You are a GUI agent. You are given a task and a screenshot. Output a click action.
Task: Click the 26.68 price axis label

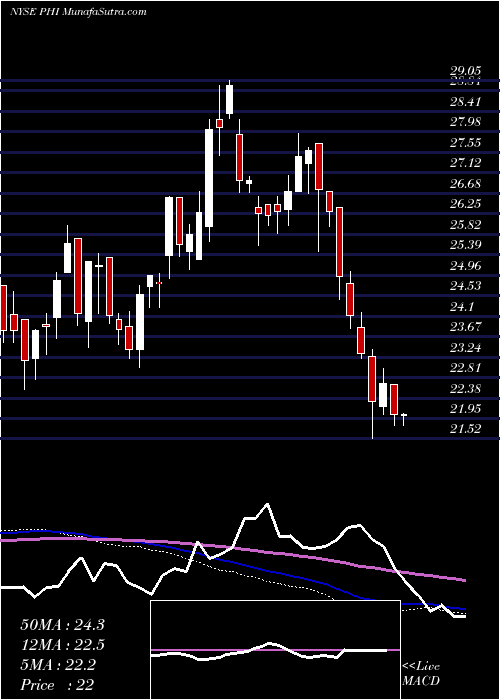[465, 184]
